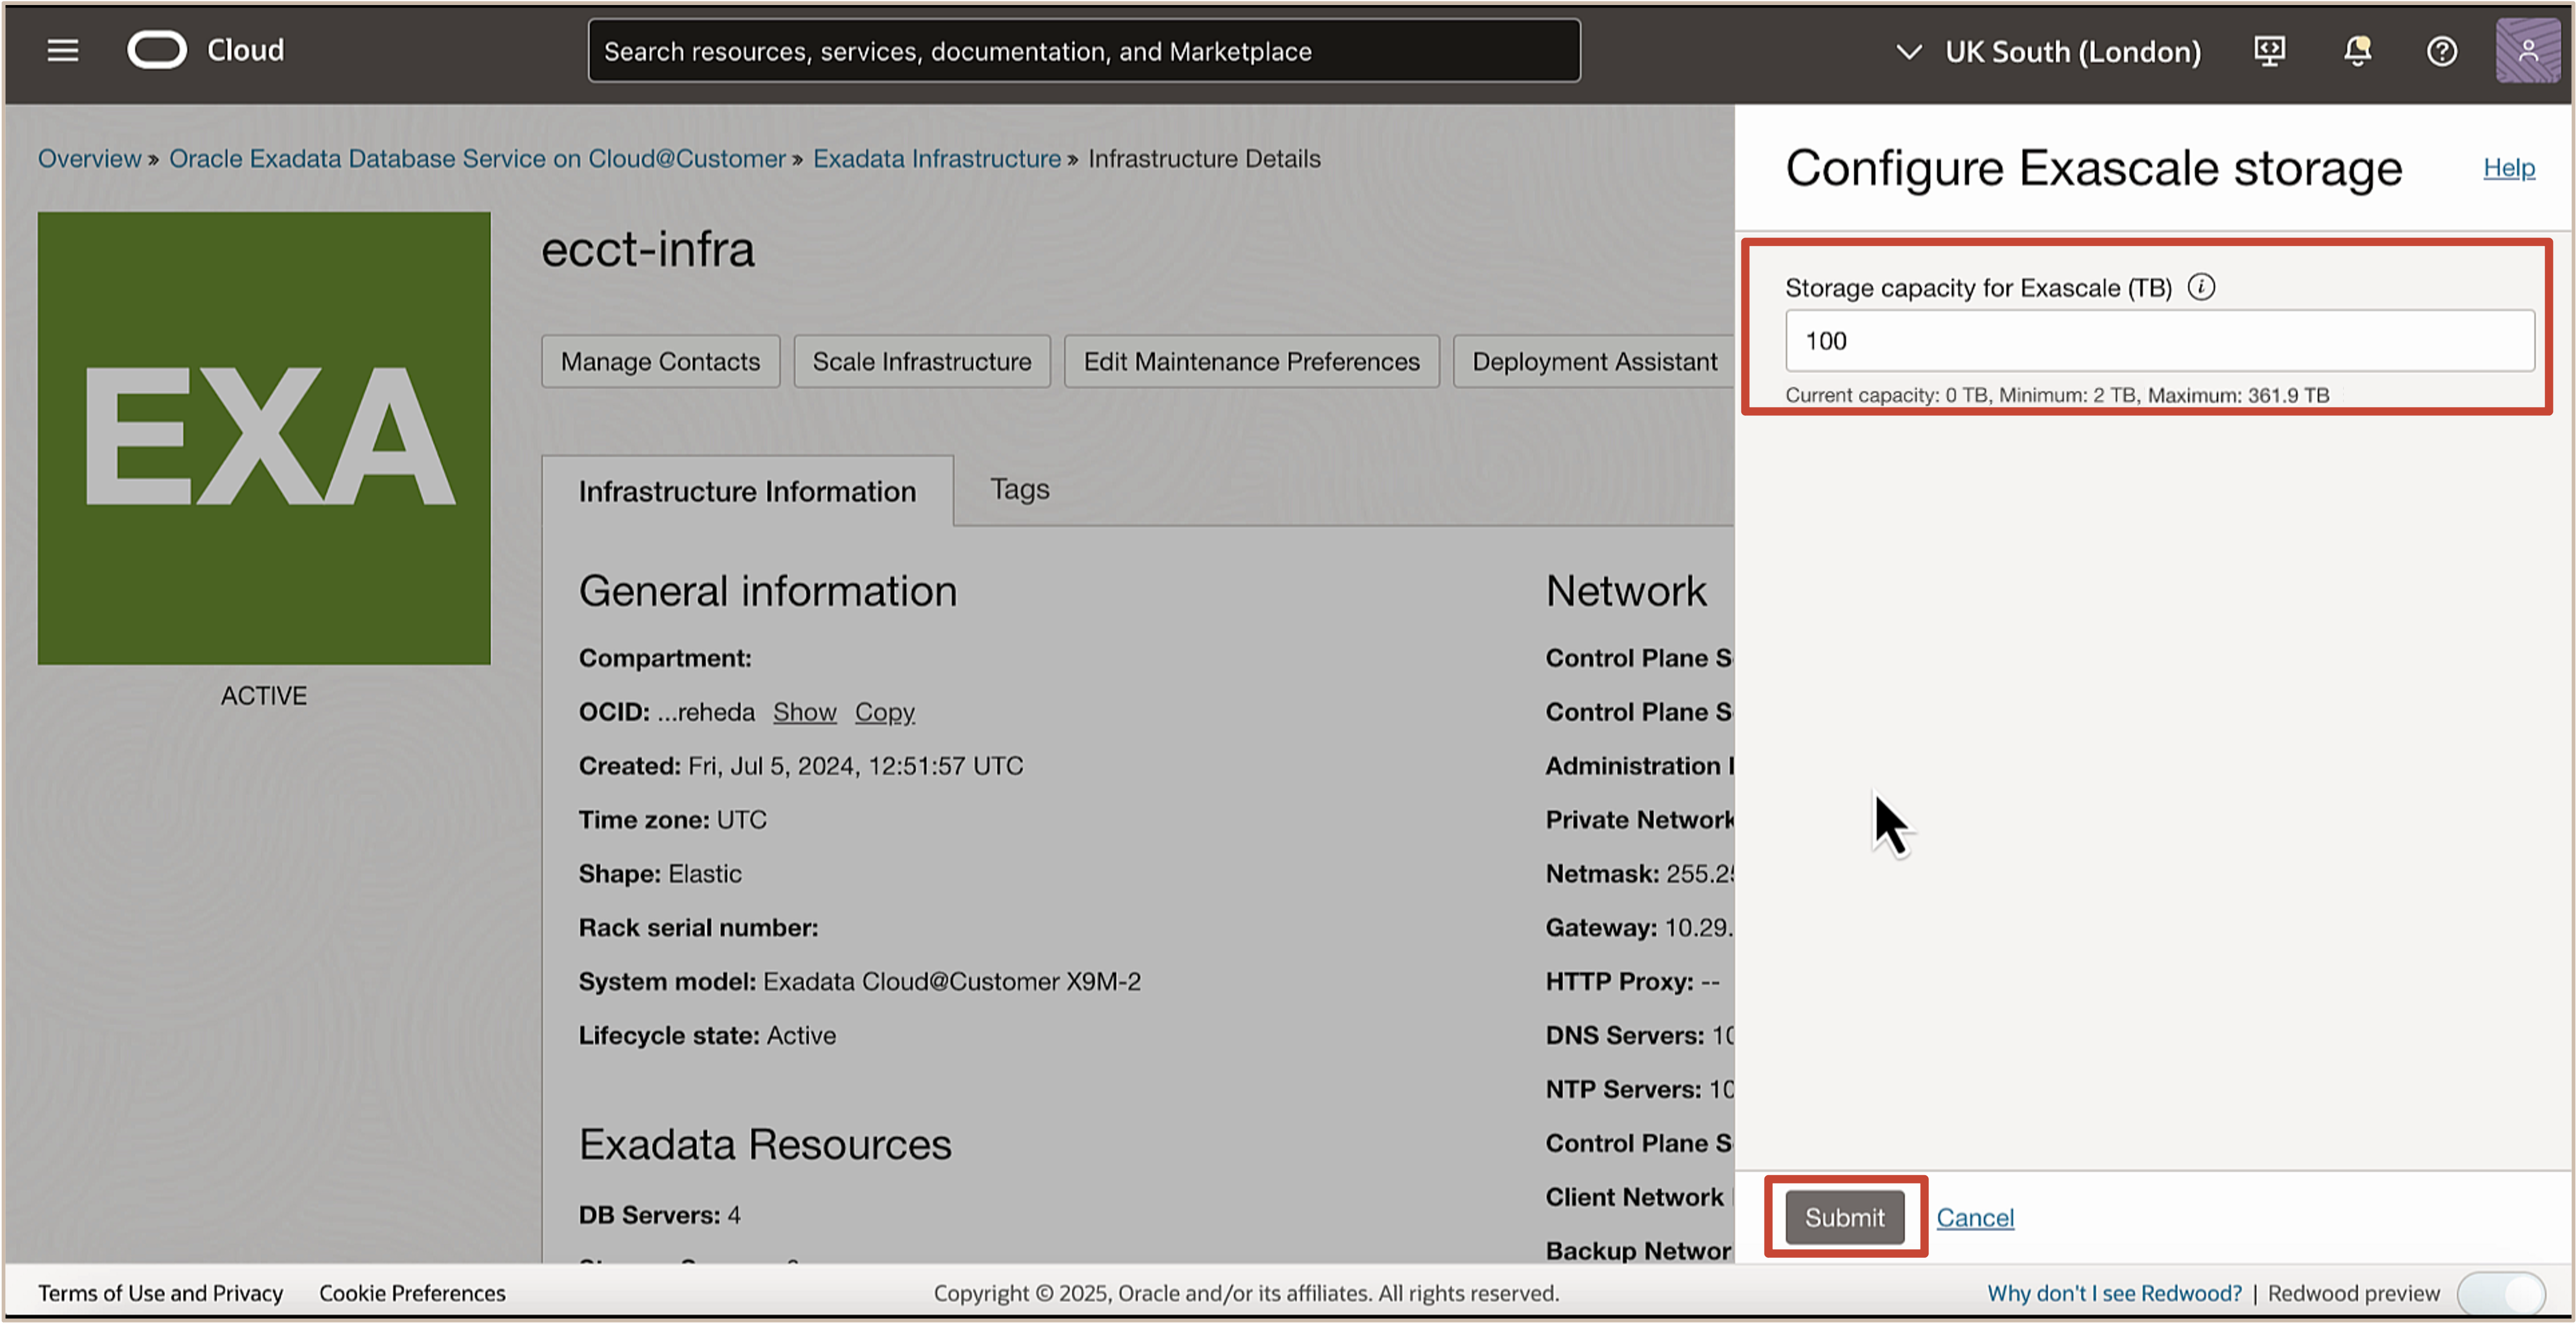
Task: Switch to the Tags tab
Action: 1019,489
